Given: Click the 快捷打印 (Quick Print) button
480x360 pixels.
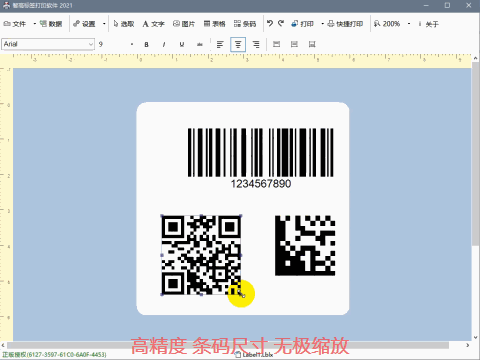Looking at the screenshot, I should tap(345, 24).
